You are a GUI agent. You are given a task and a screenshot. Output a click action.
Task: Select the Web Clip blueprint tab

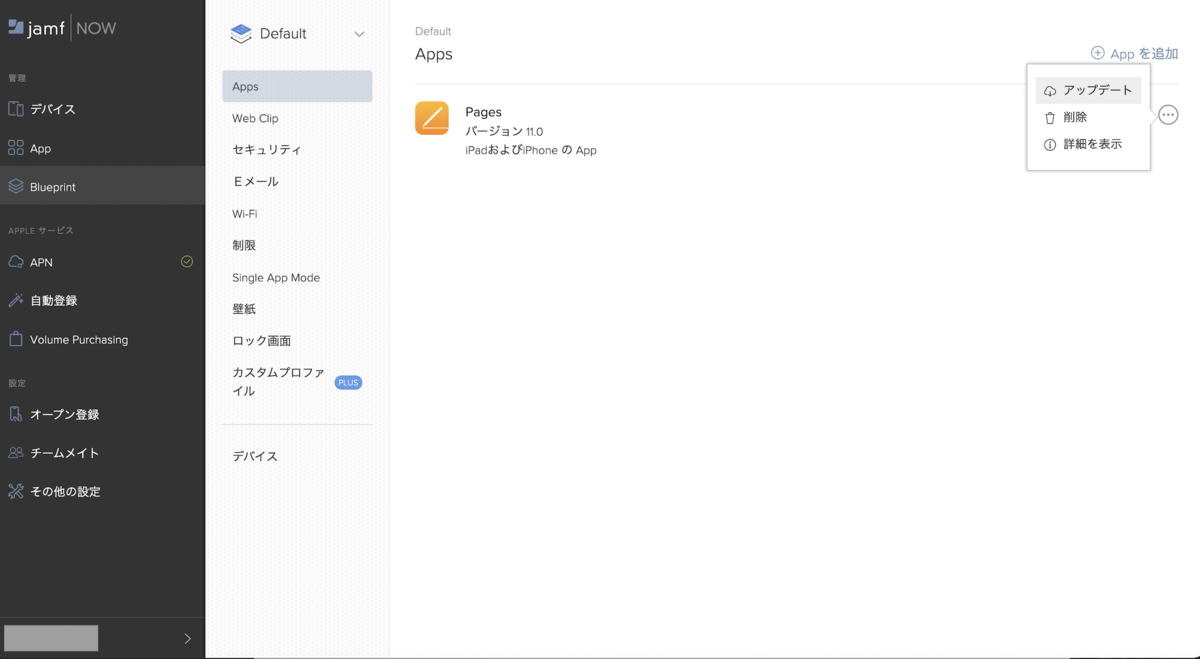(x=297, y=118)
